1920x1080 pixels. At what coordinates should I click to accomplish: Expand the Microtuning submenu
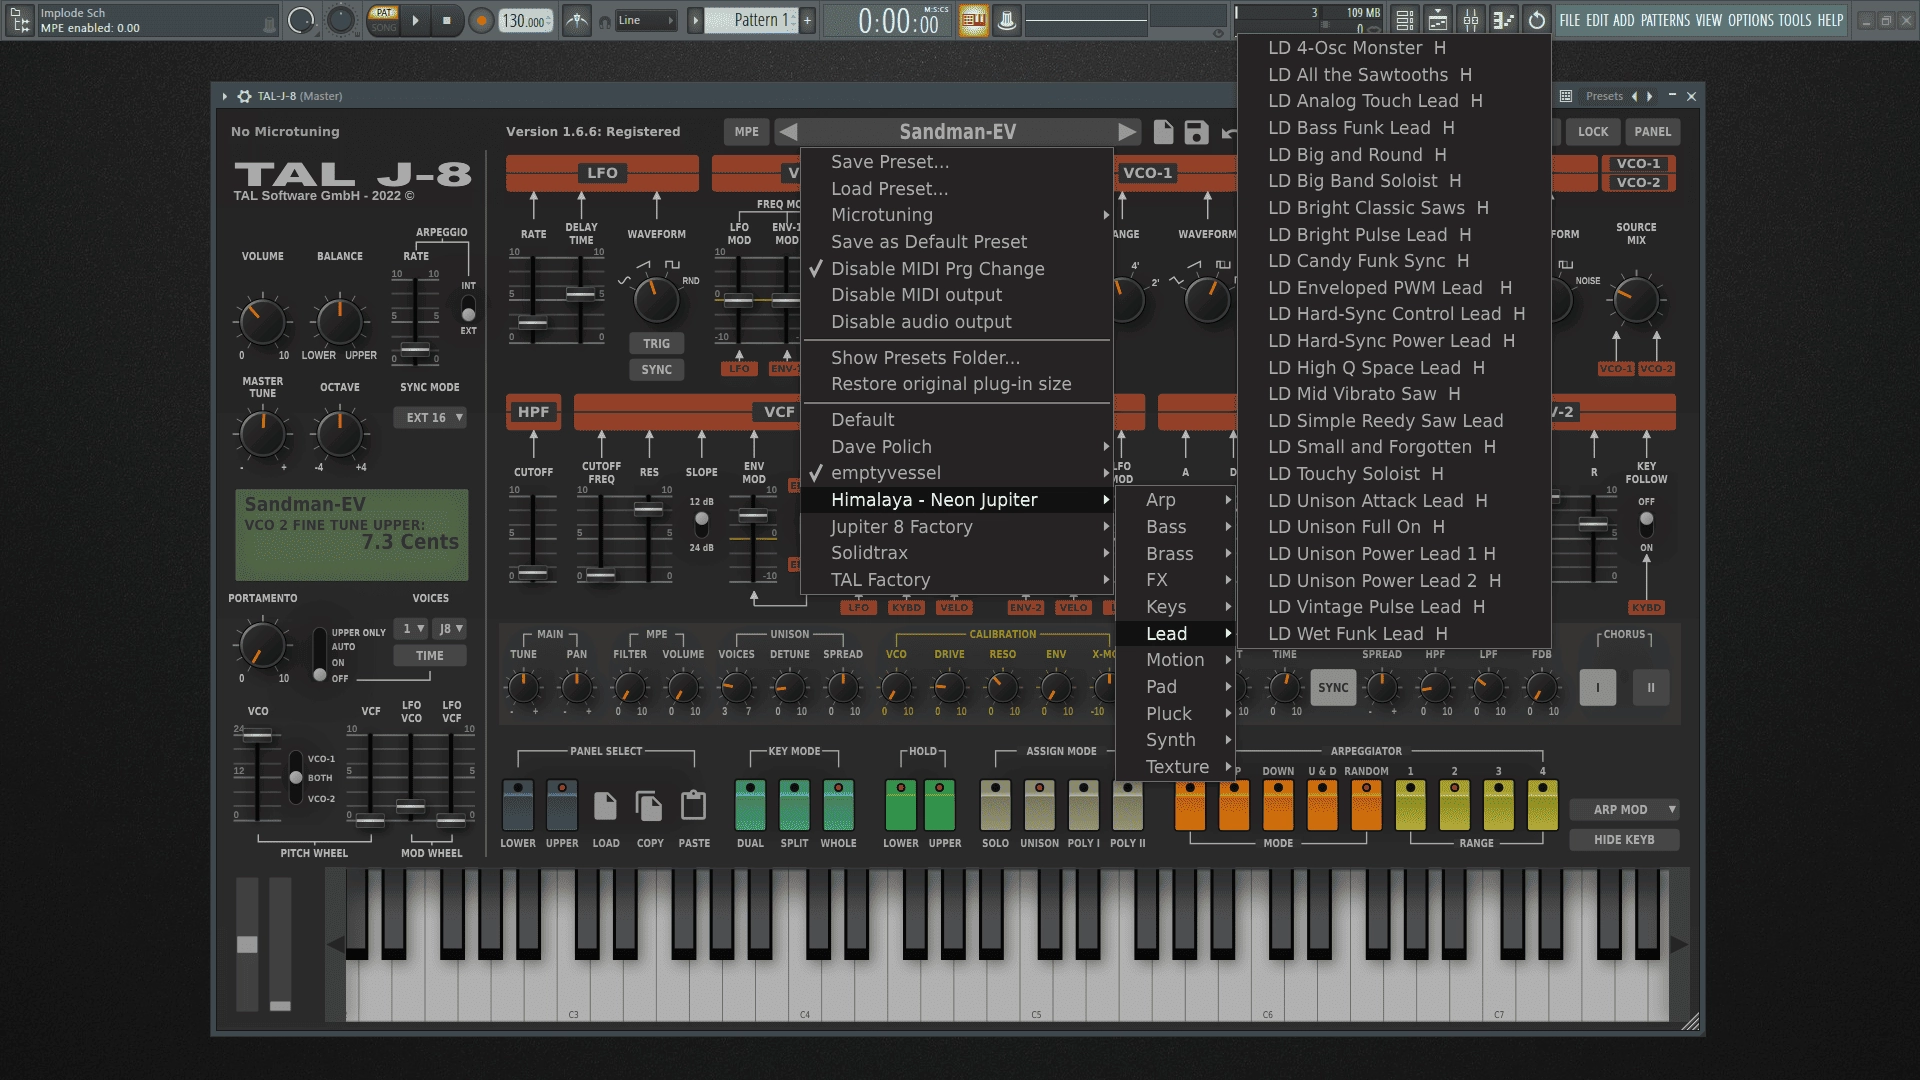pos(957,215)
